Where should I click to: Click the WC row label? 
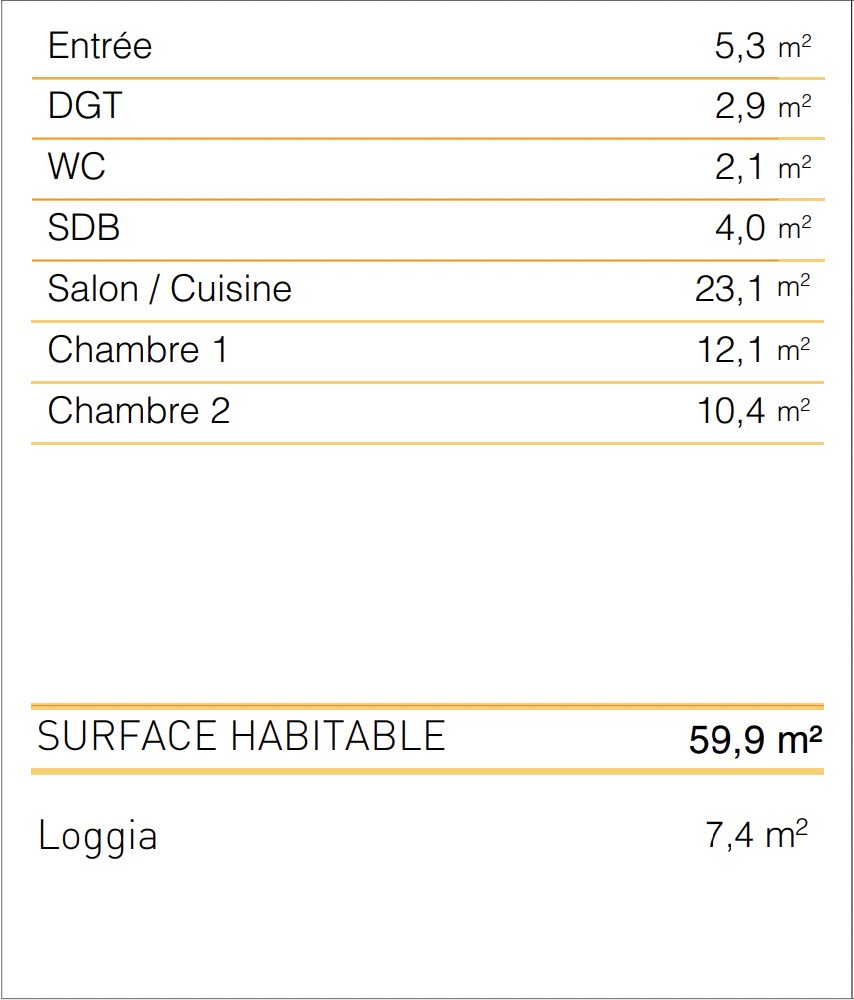(x=76, y=167)
